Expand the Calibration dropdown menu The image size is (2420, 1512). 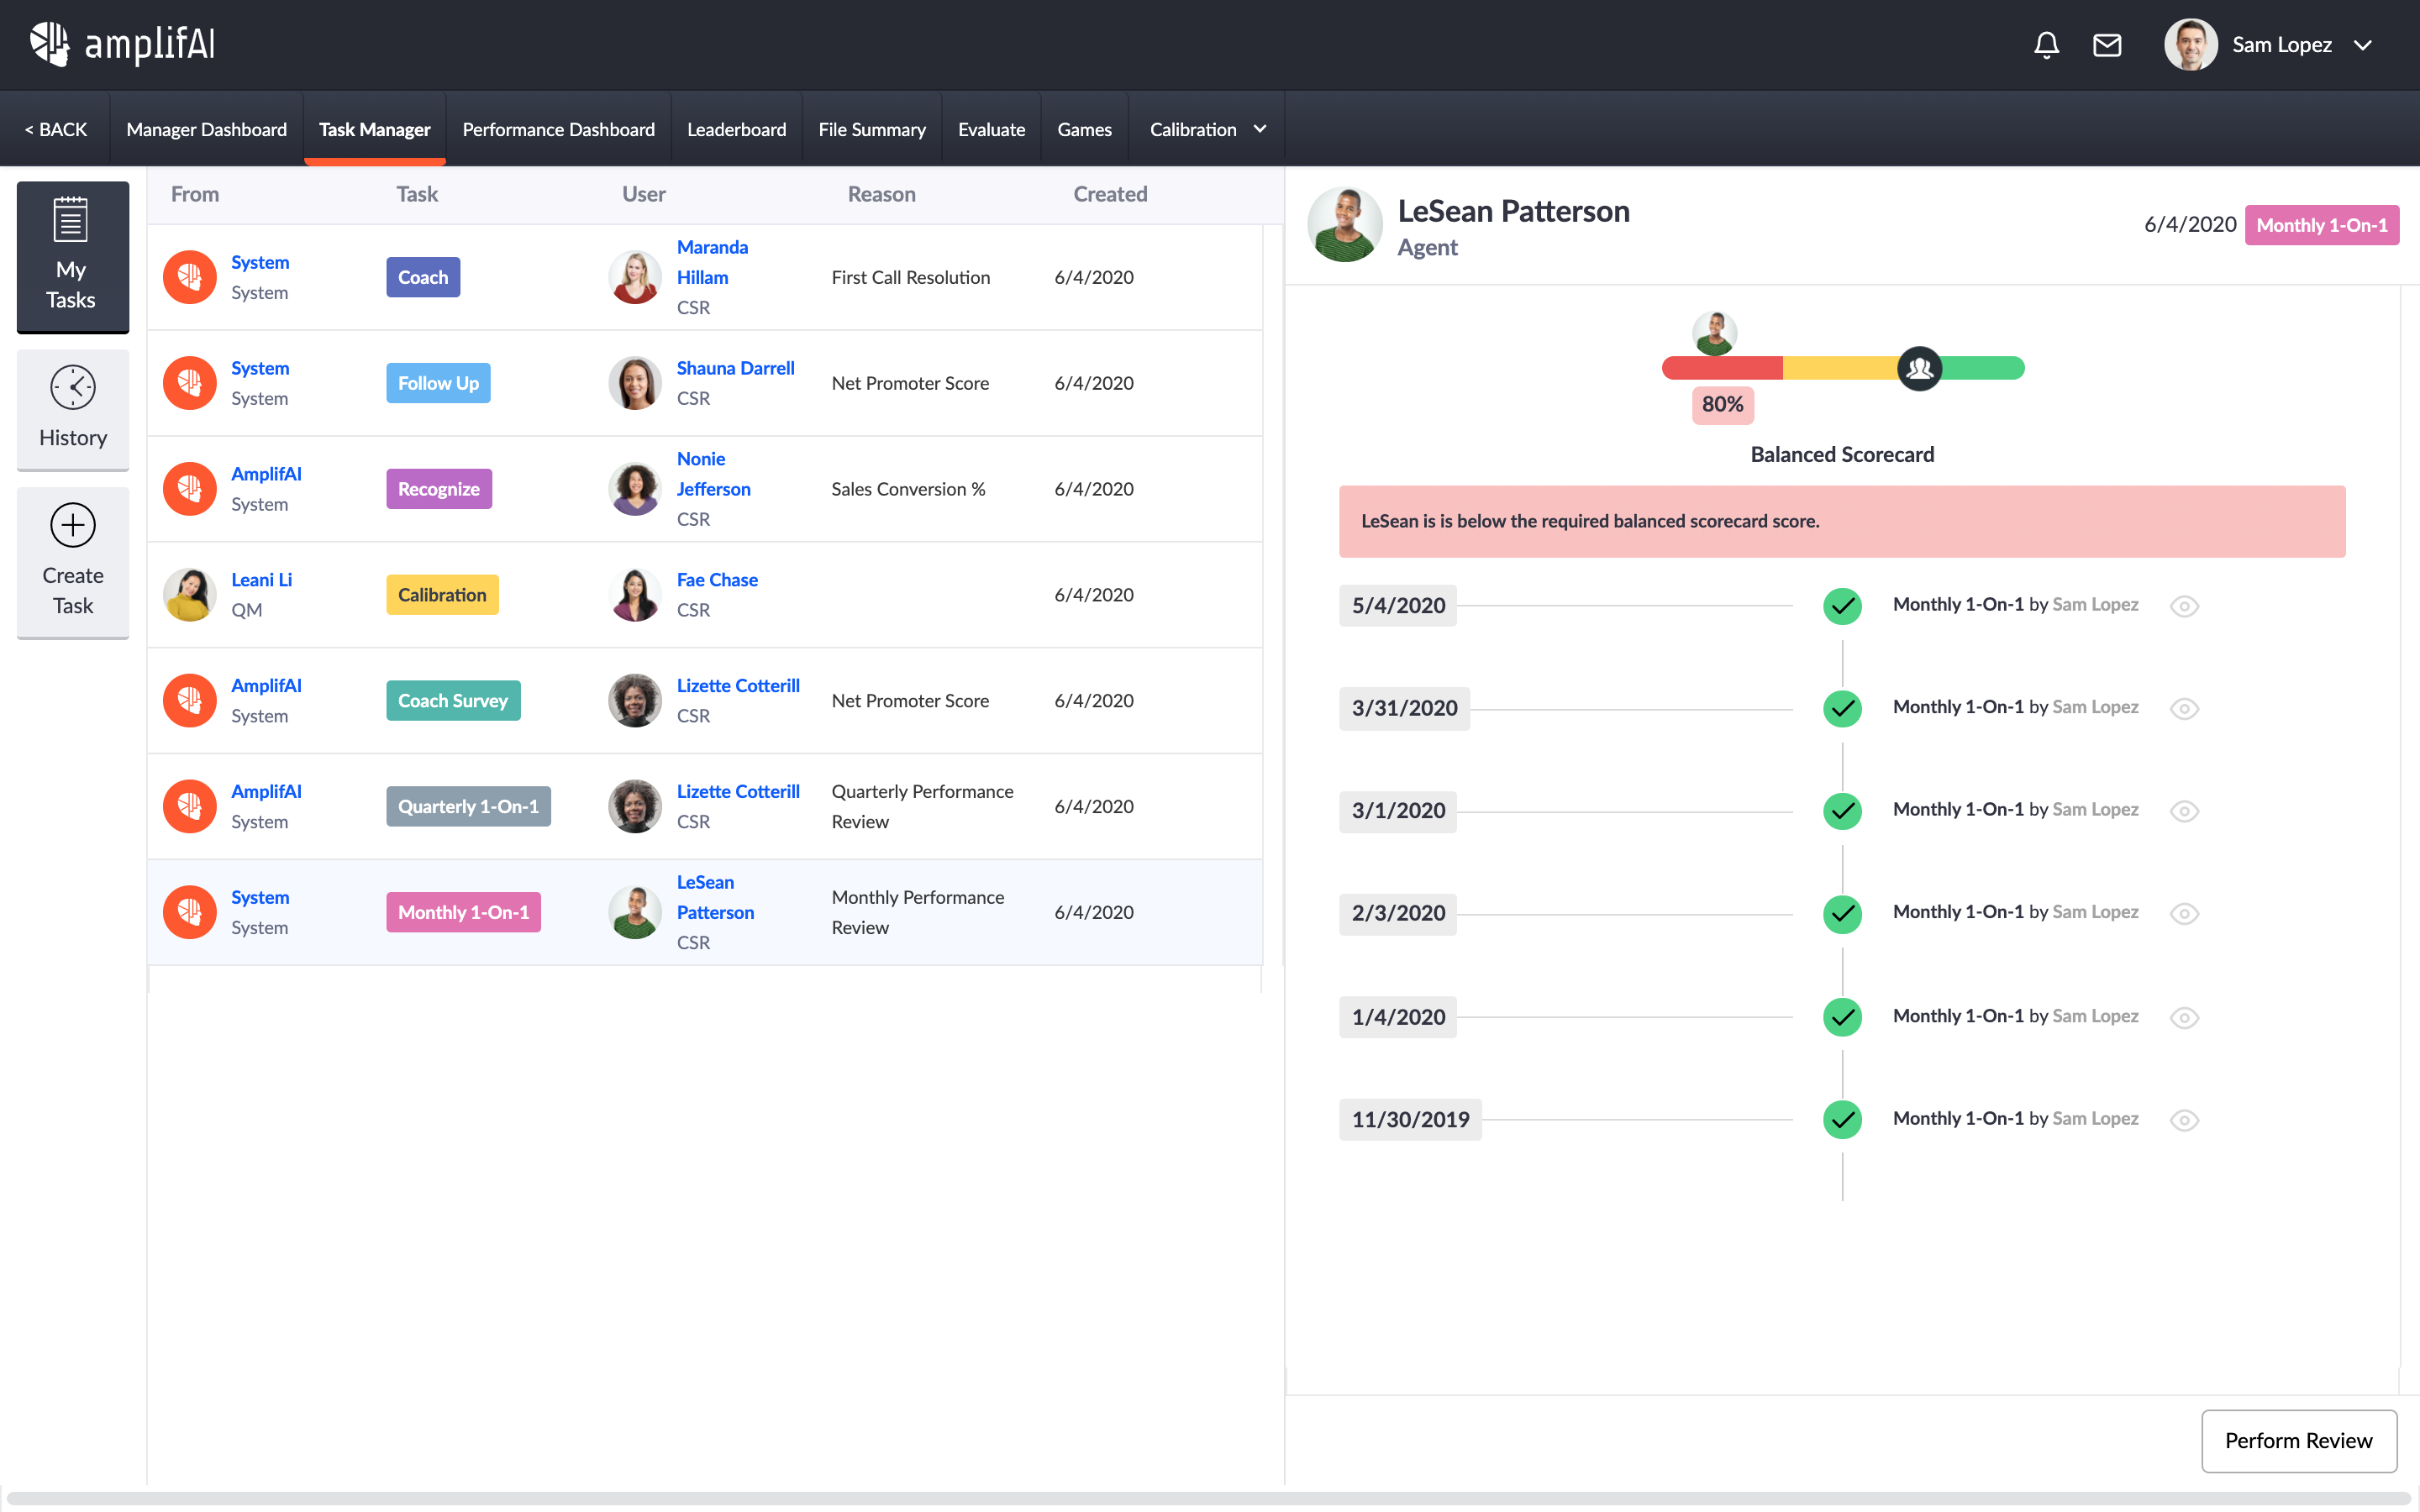point(1207,129)
